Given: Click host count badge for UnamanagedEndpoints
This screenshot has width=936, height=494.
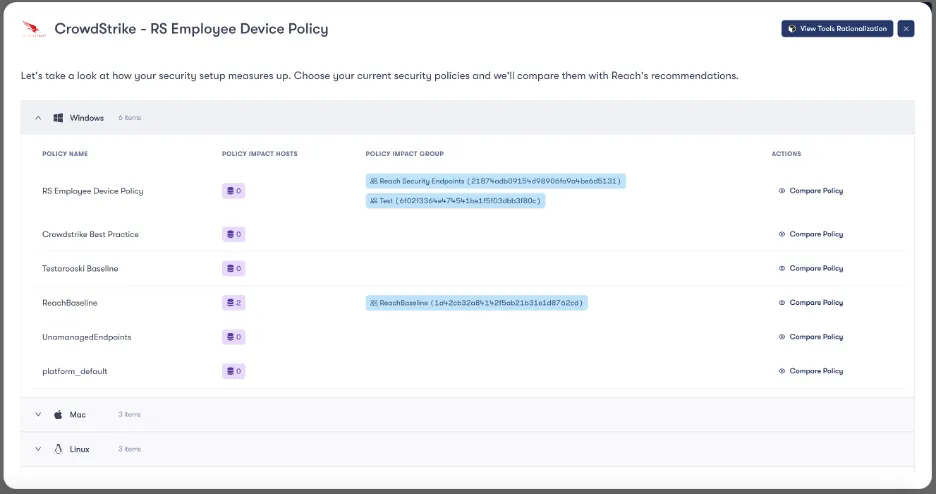Looking at the screenshot, I should 233,337.
